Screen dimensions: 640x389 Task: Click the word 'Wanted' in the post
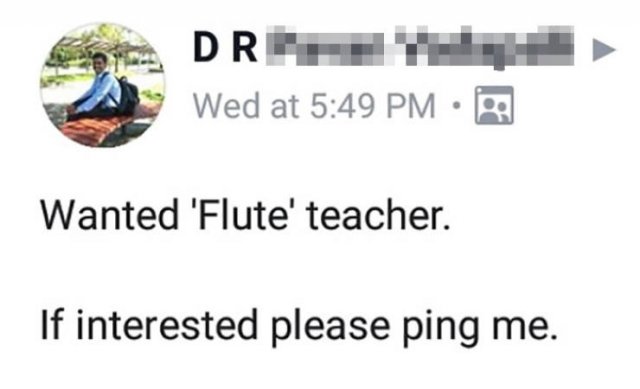pos(110,215)
